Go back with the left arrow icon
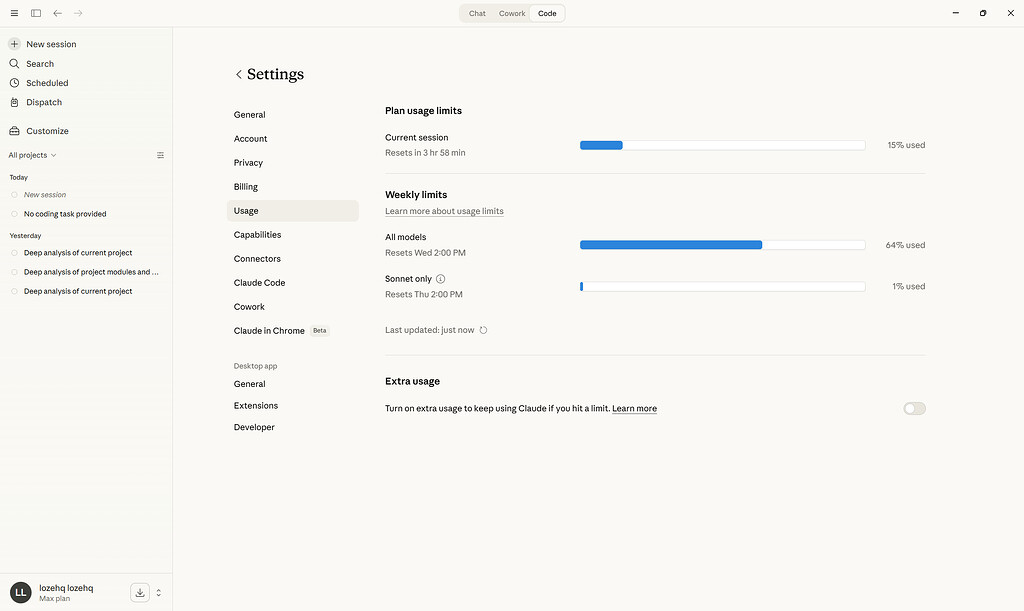1024x611 pixels. pyautogui.click(x=57, y=13)
